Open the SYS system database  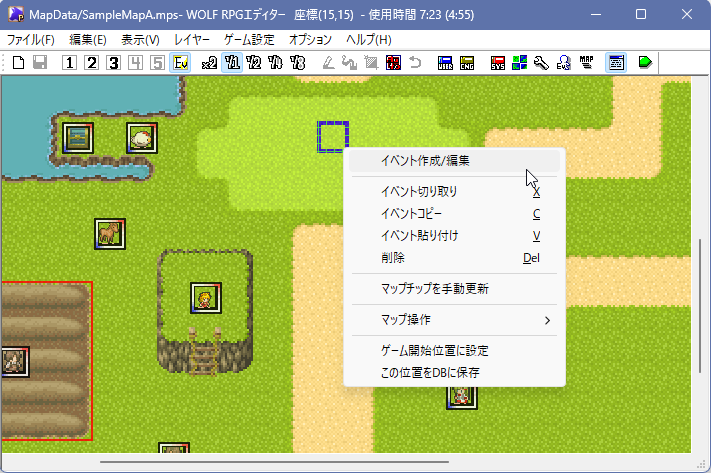click(x=497, y=63)
